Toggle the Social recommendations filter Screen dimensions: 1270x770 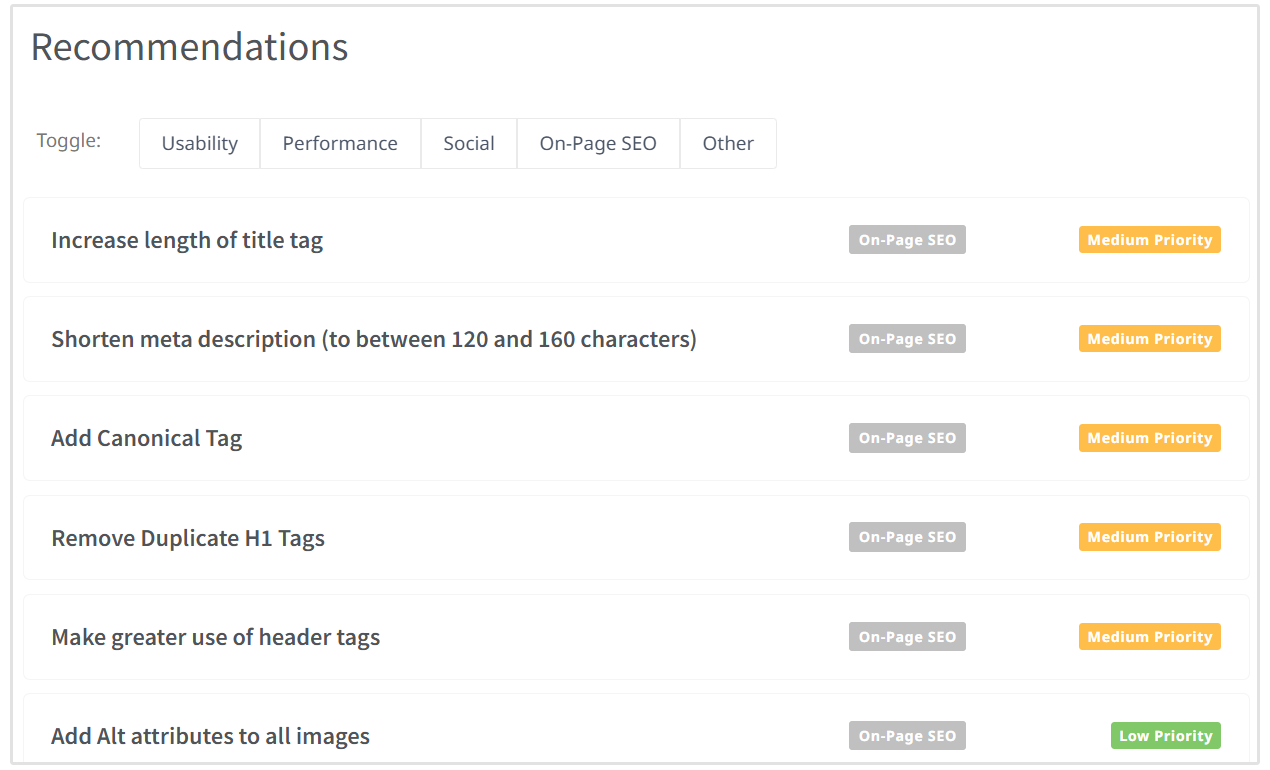coord(469,144)
